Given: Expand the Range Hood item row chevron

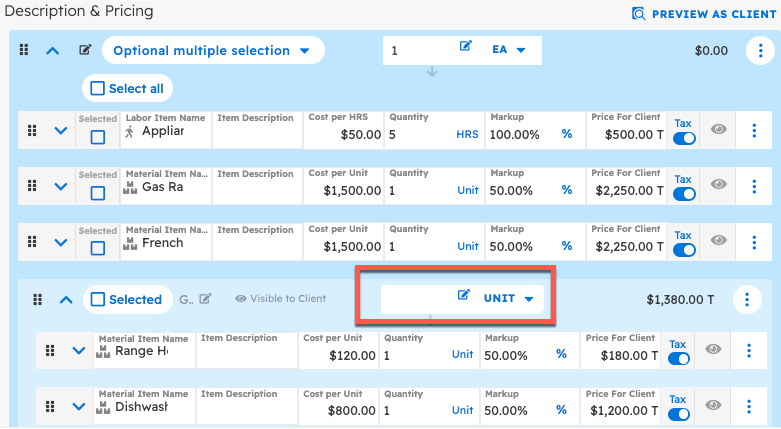Looking at the screenshot, I should coord(78,350).
